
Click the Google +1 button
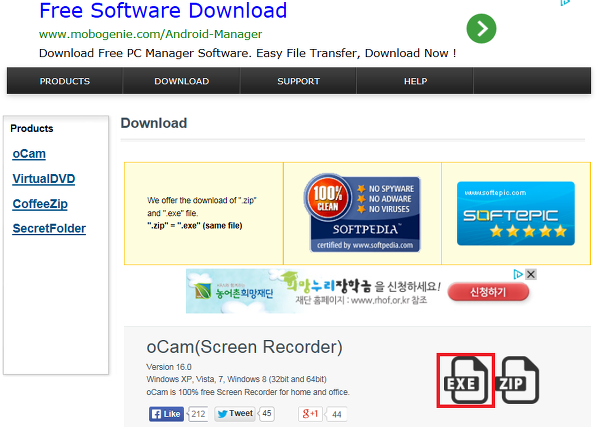point(310,414)
